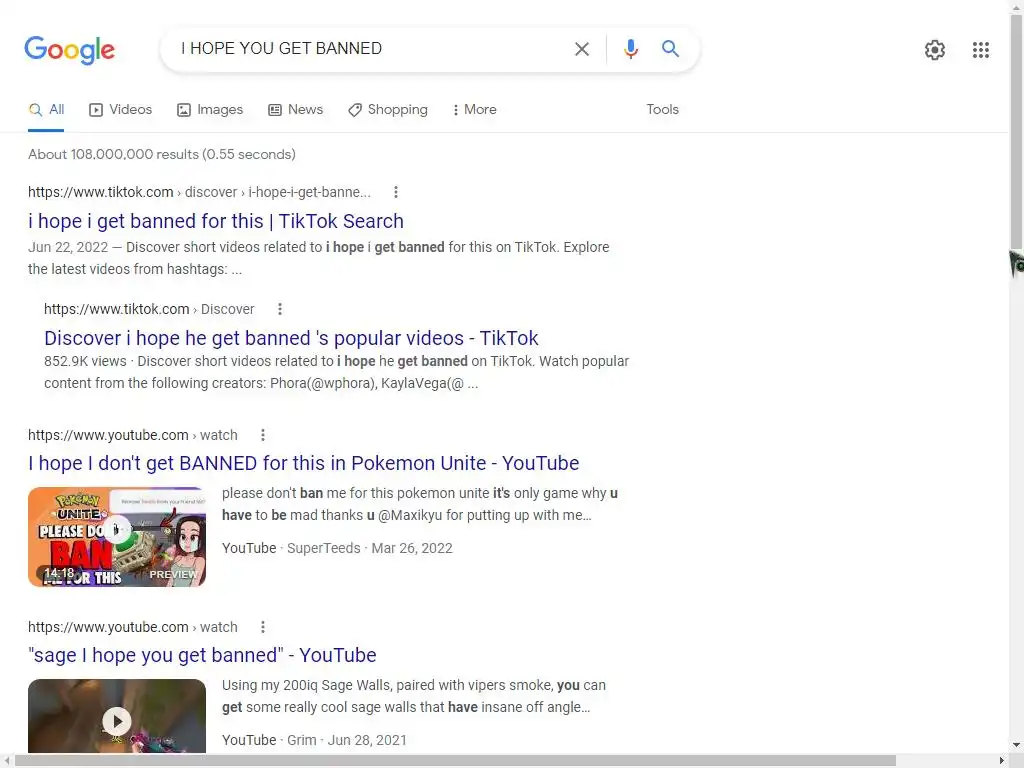Click the scroll right arrow

point(1002,761)
